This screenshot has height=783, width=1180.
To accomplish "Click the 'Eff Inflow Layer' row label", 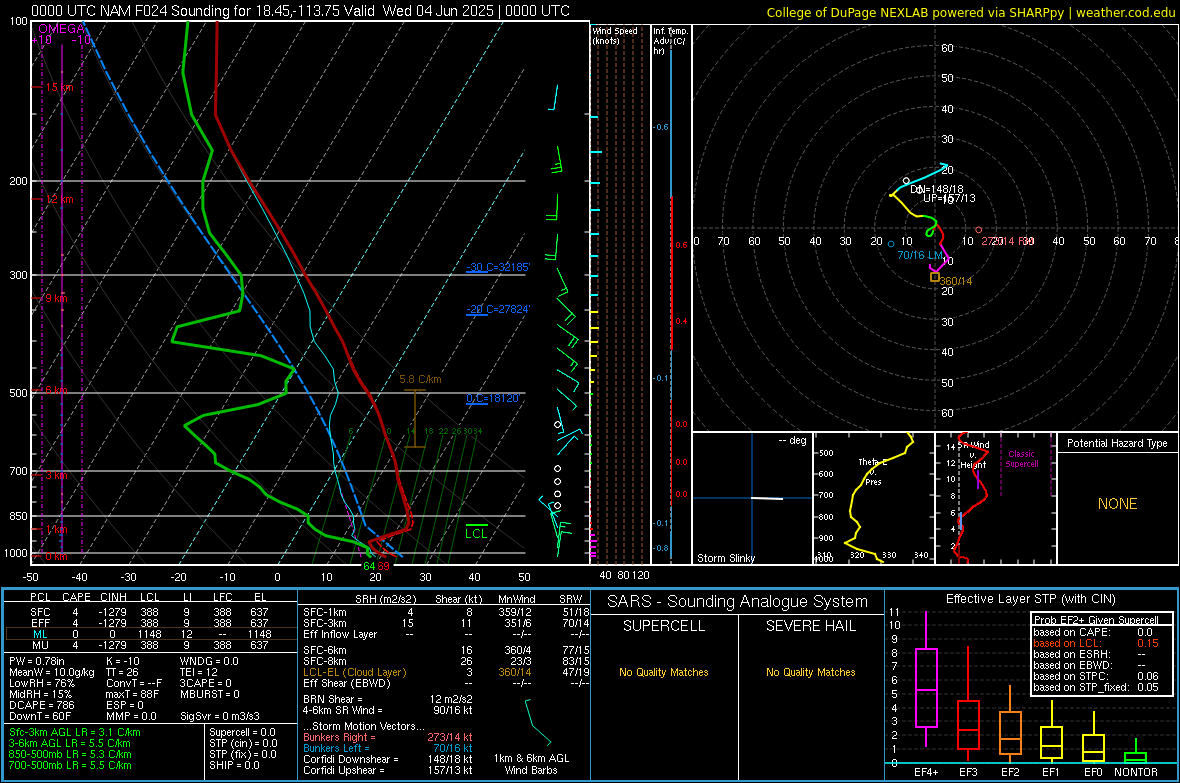I will point(340,634).
